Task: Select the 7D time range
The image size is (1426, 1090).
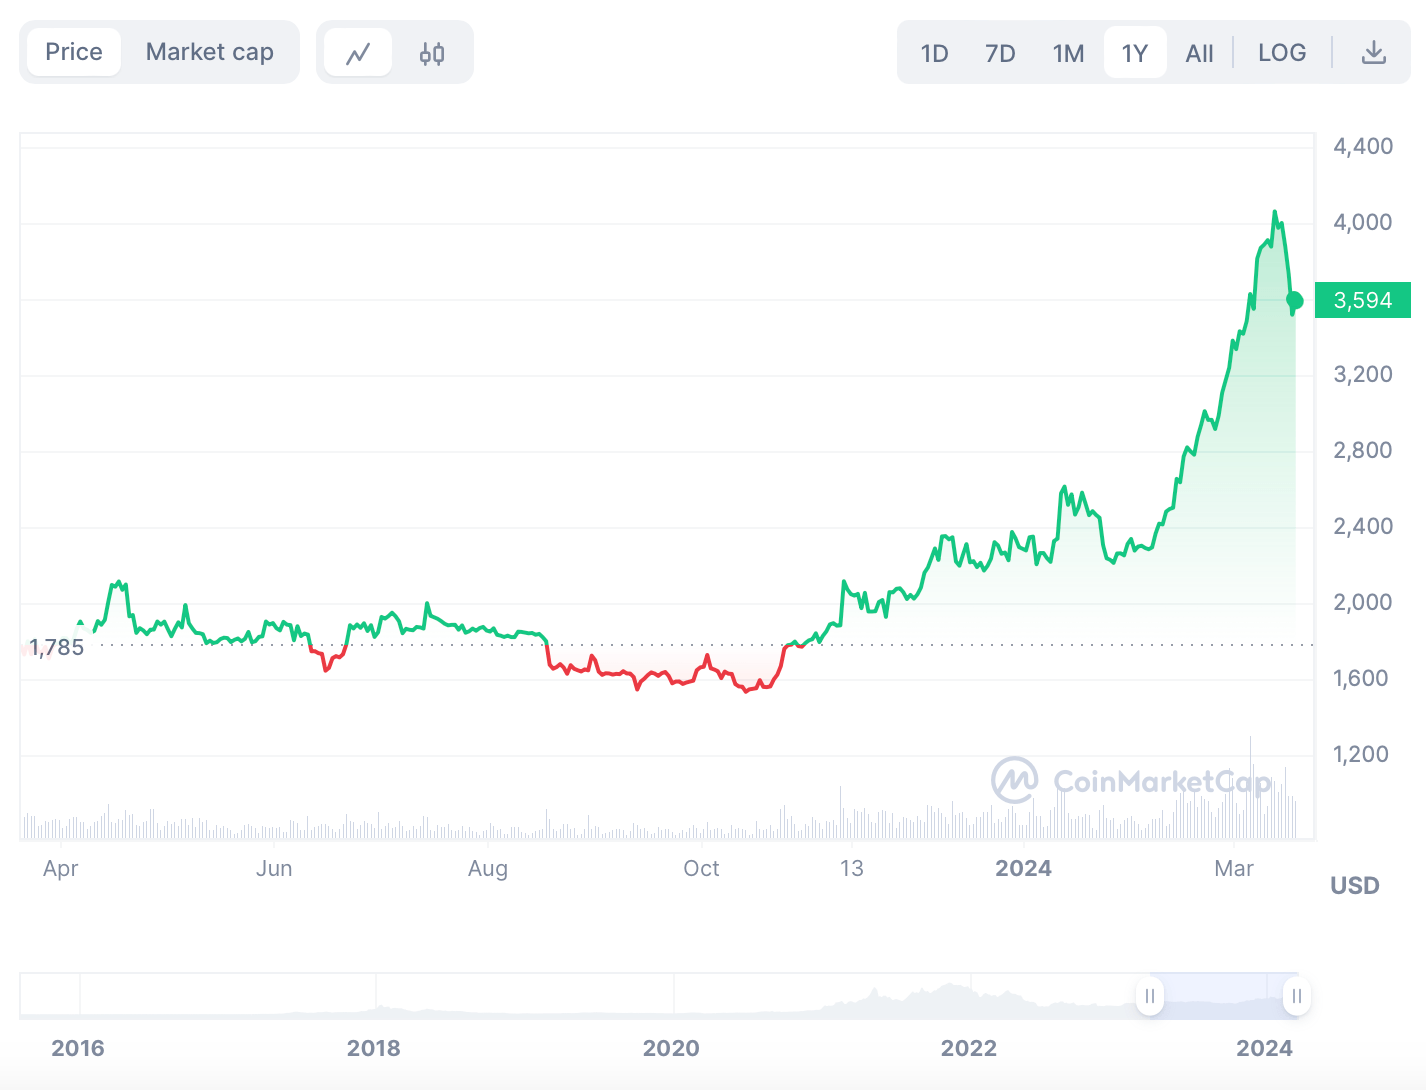Action: 1000,54
